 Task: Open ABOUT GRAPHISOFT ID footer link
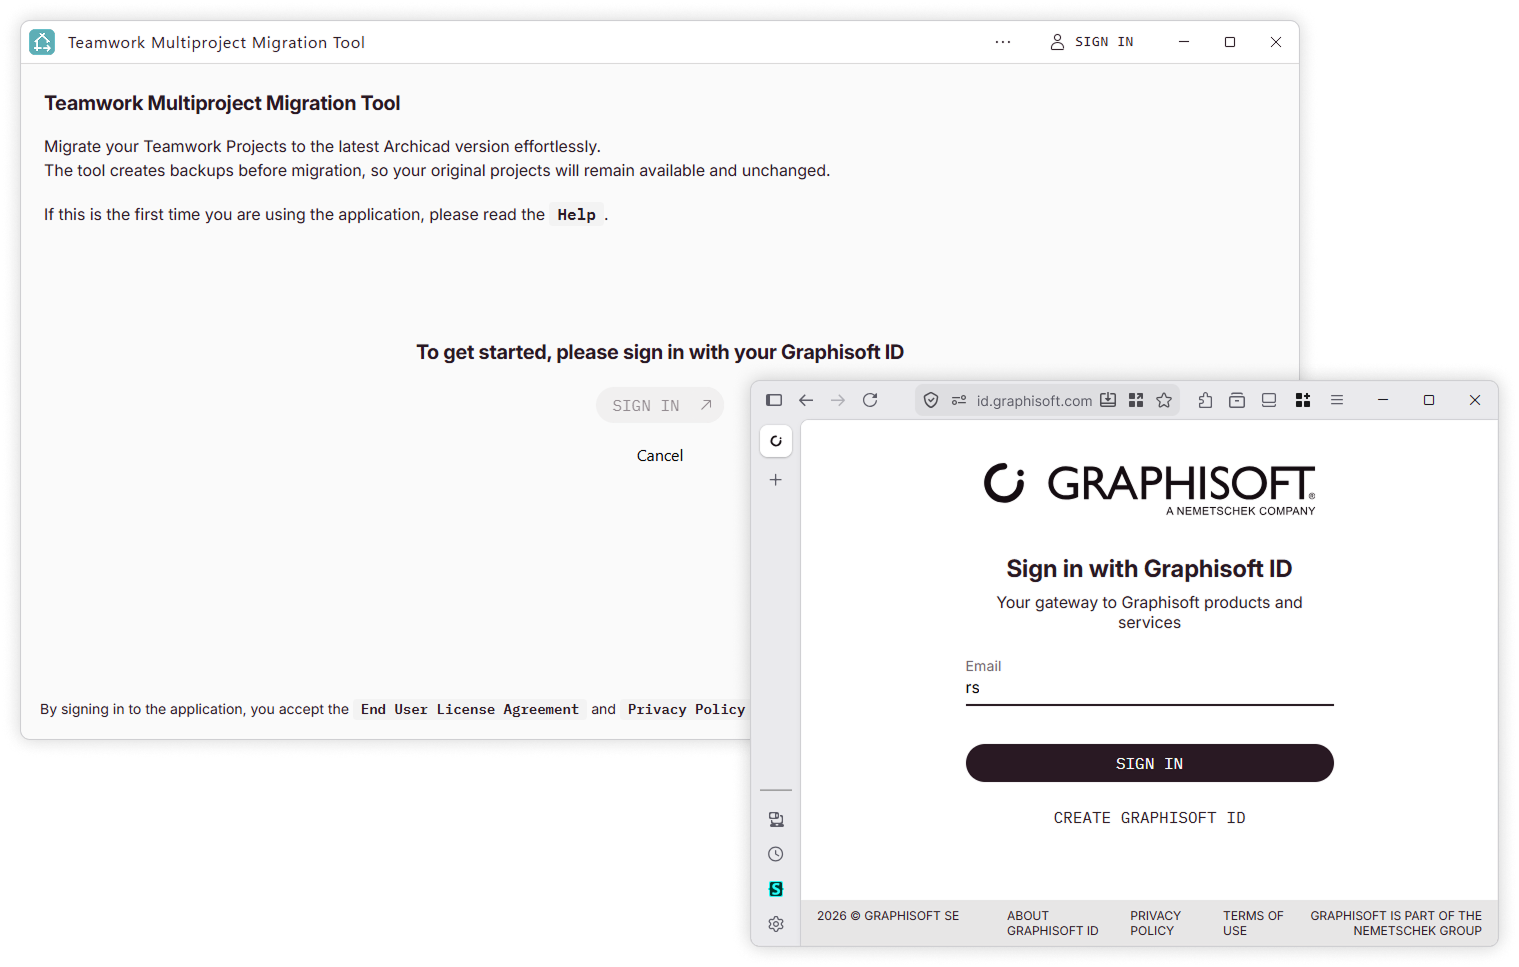point(1052,923)
